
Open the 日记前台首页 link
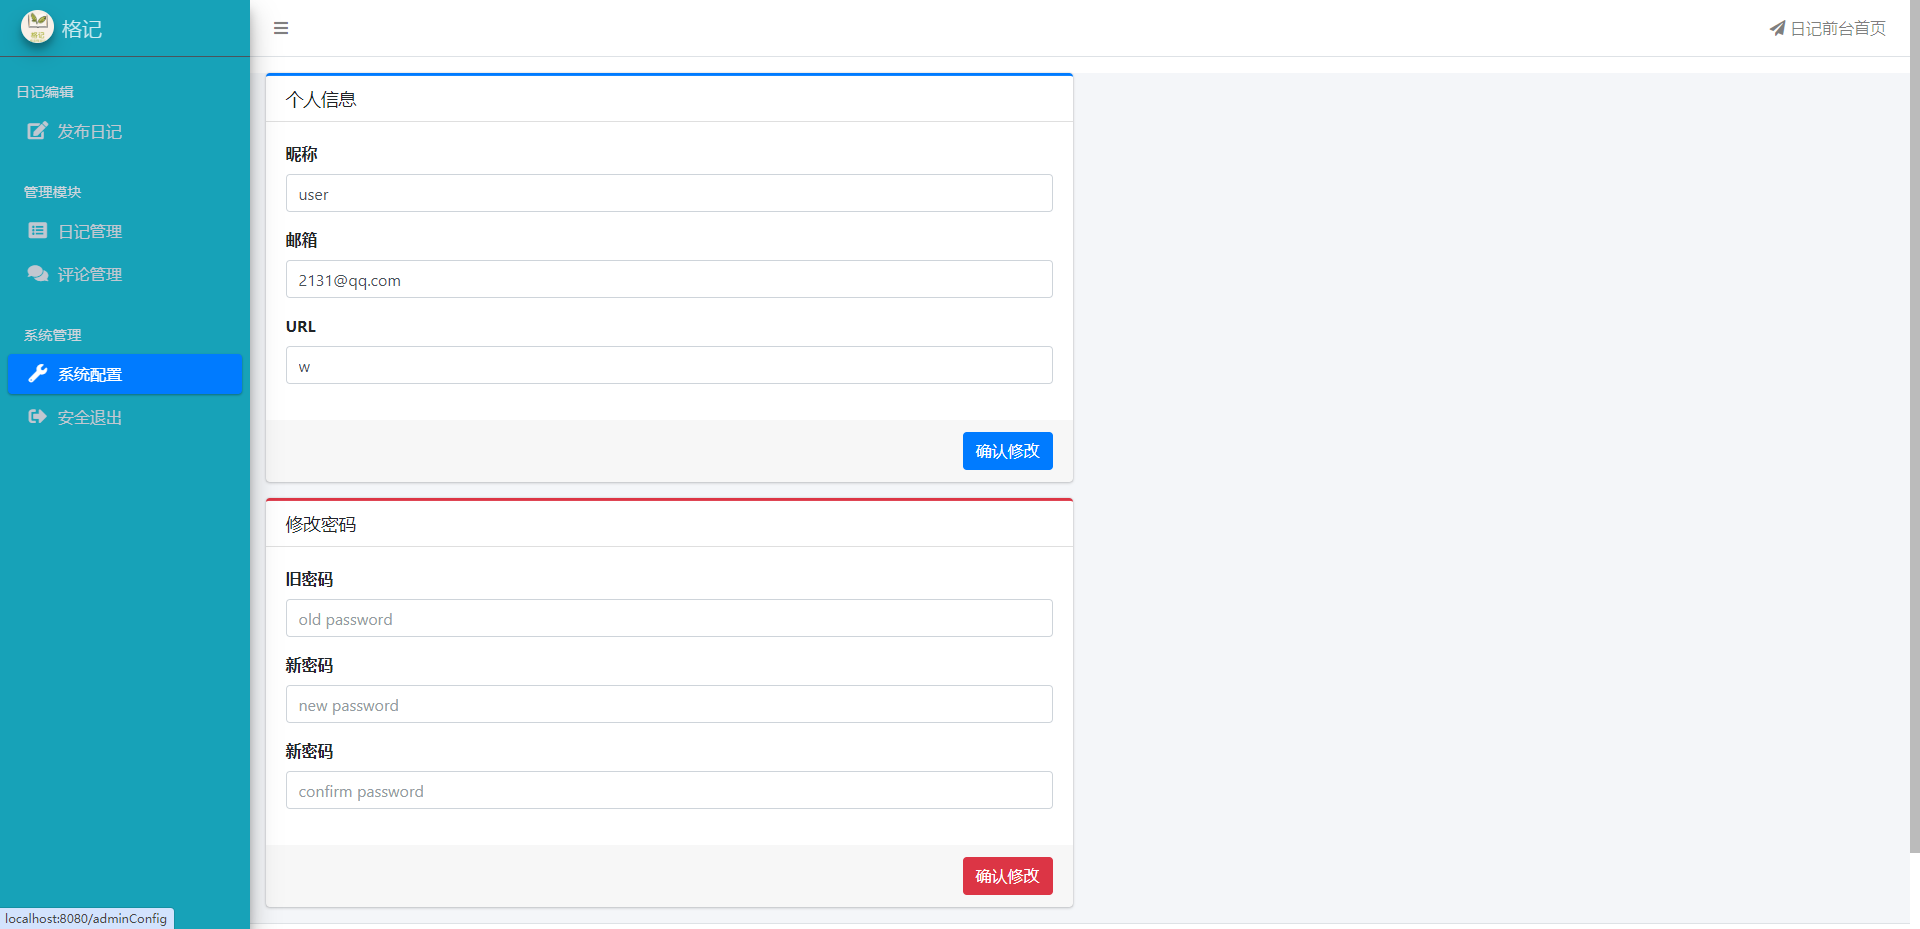(1838, 28)
